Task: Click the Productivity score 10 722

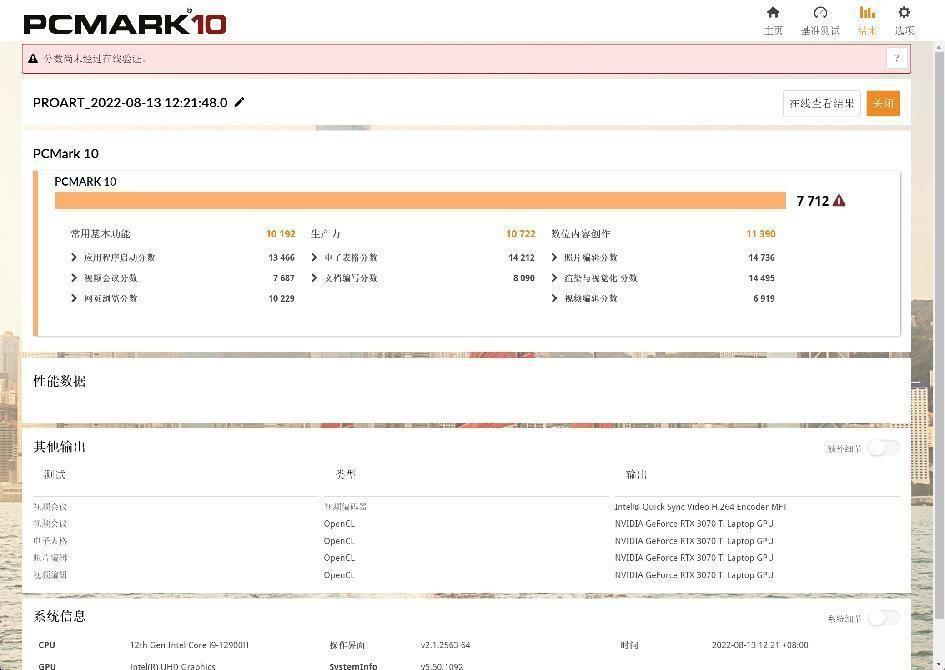Action: (521, 234)
